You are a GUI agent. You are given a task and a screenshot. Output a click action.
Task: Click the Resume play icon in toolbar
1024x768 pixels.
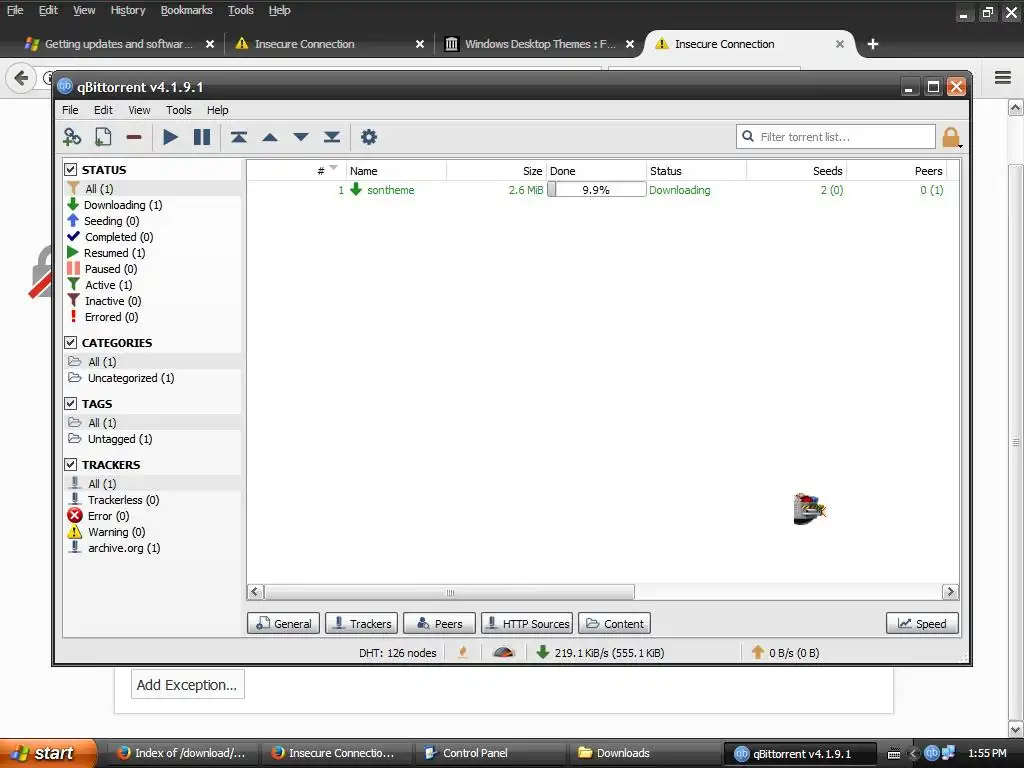pyautogui.click(x=170, y=137)
